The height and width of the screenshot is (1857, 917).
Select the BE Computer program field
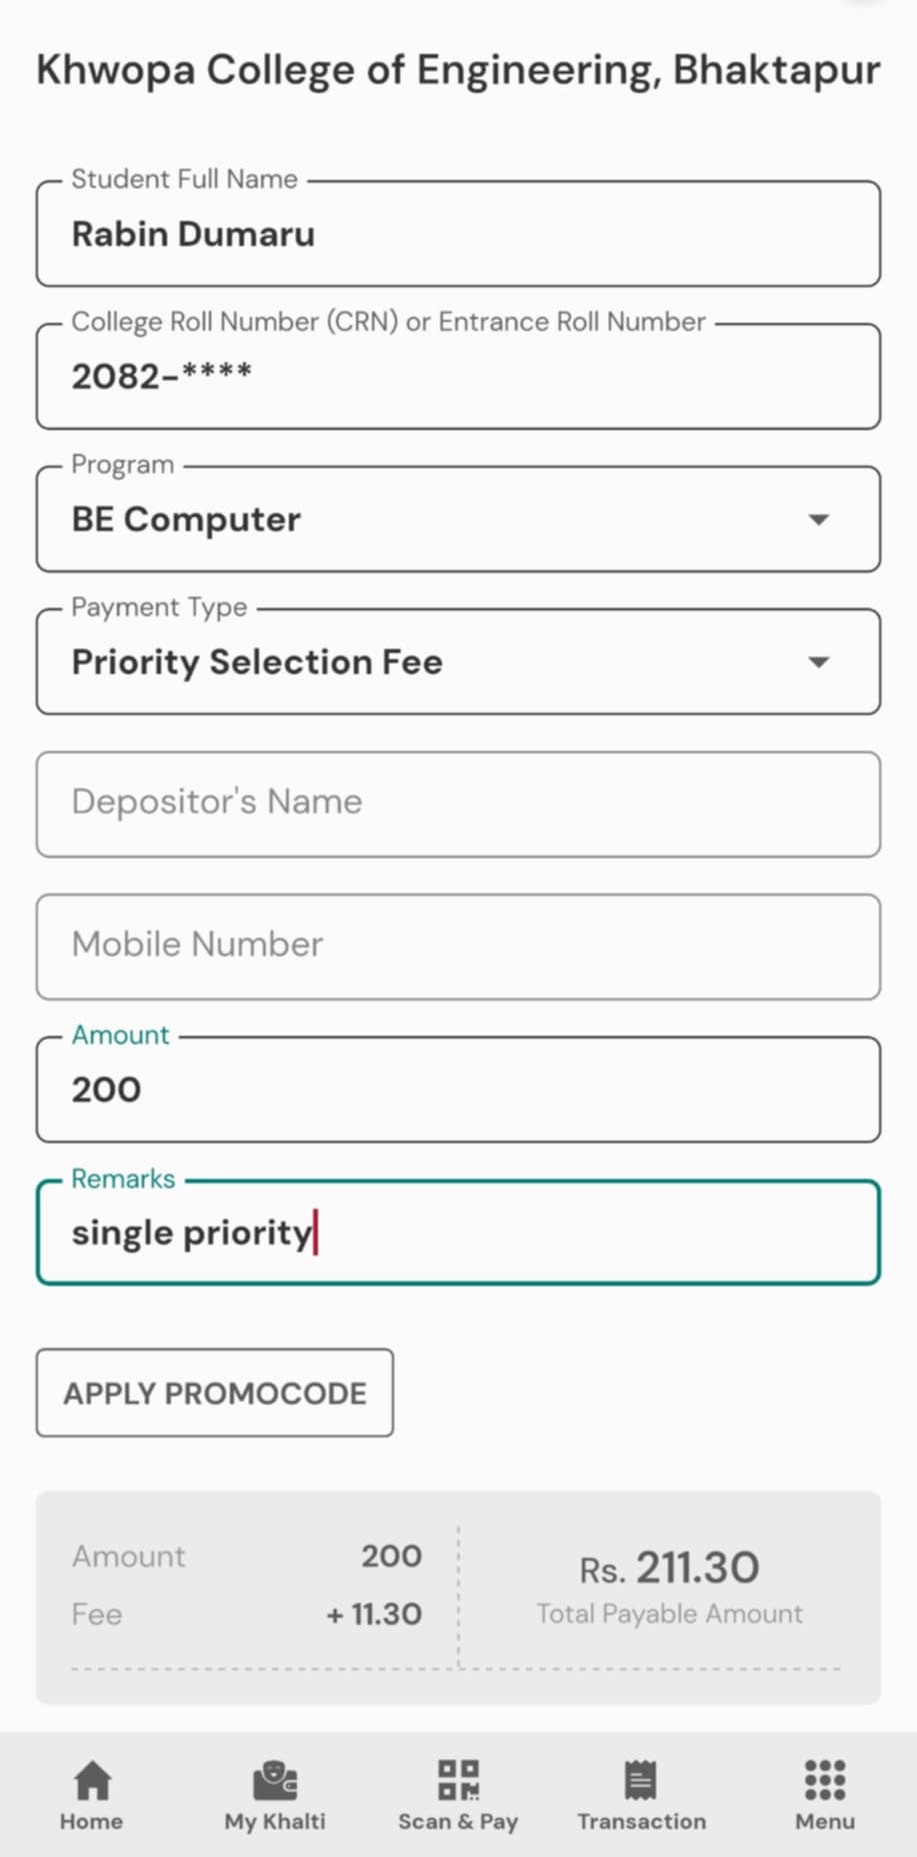[458, 519]
